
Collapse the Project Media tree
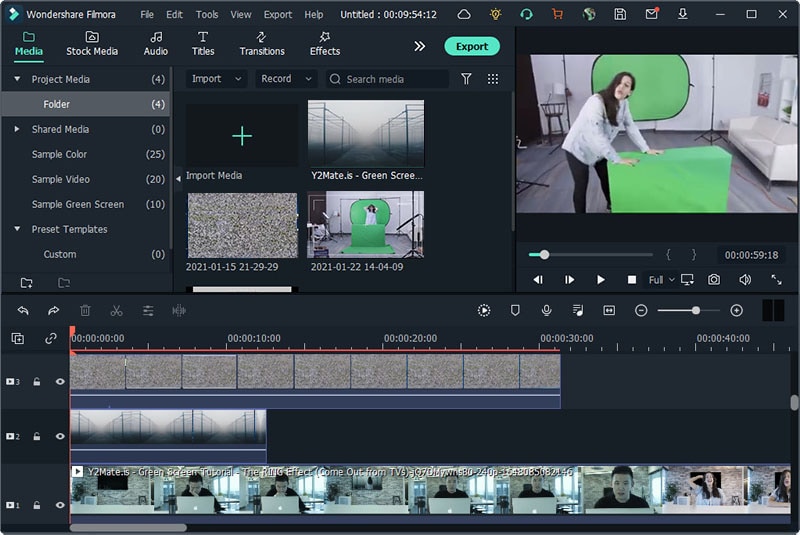click(x=17, y=79)
